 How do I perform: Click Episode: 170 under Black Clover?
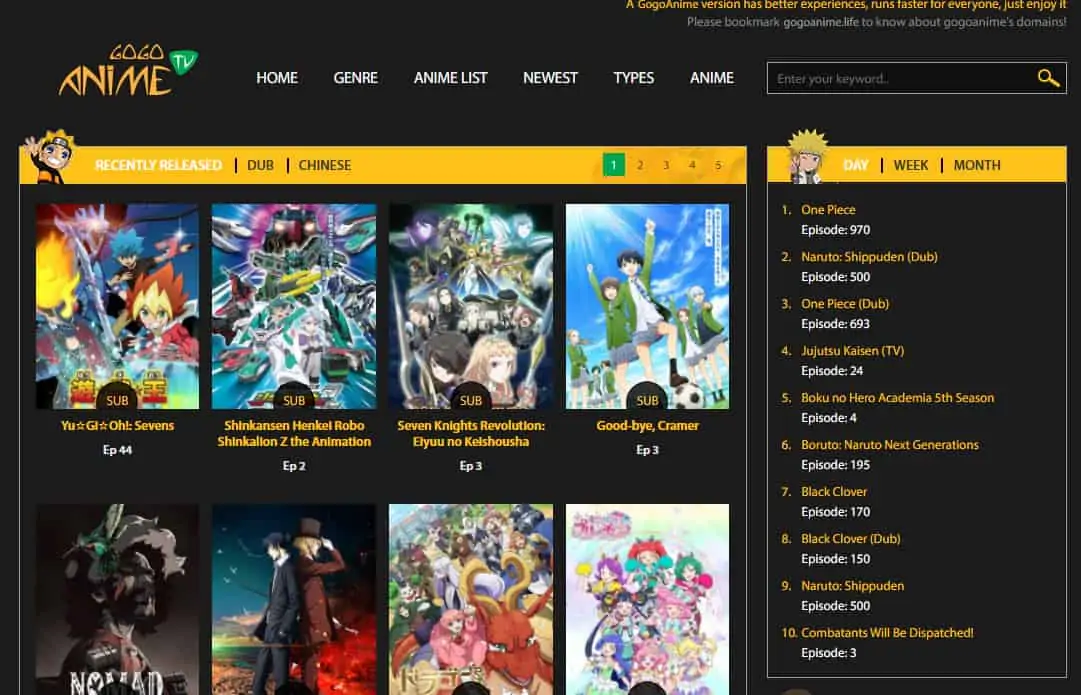tap(836, 512)
